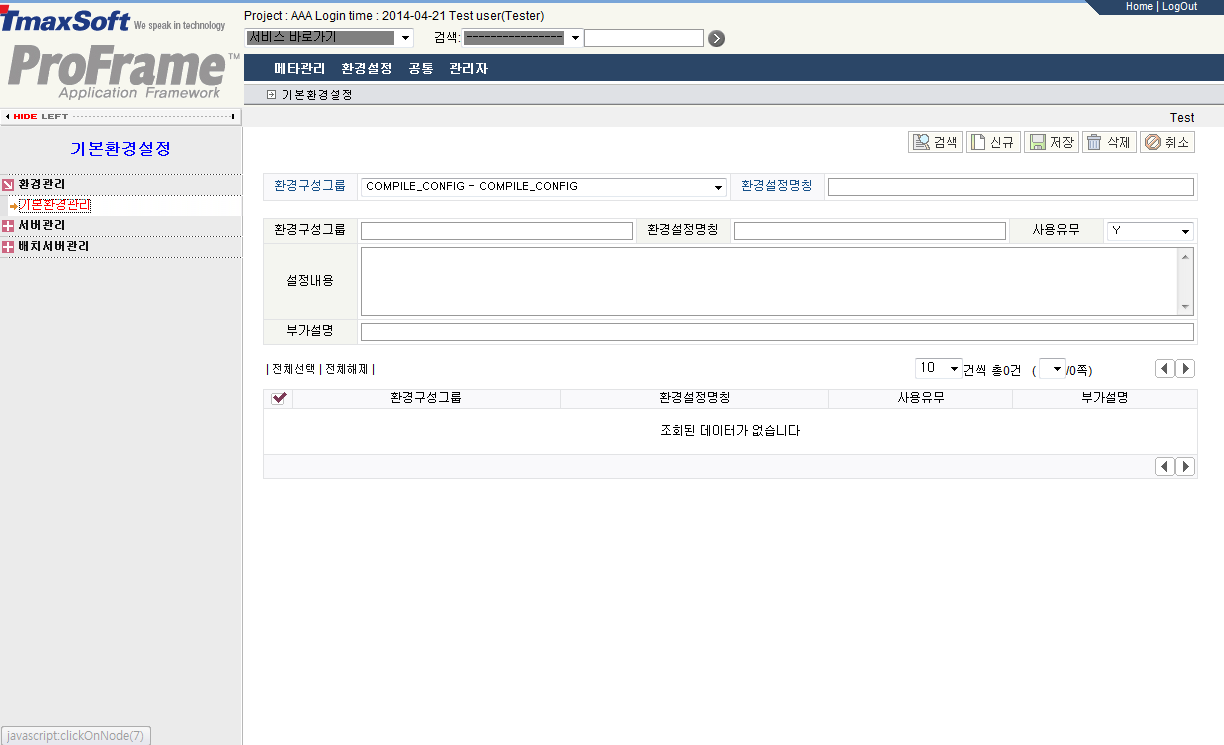The image size is (1224, 745).
Task: Open the 서비스 바로가기 dropdown
Action: 329,38
